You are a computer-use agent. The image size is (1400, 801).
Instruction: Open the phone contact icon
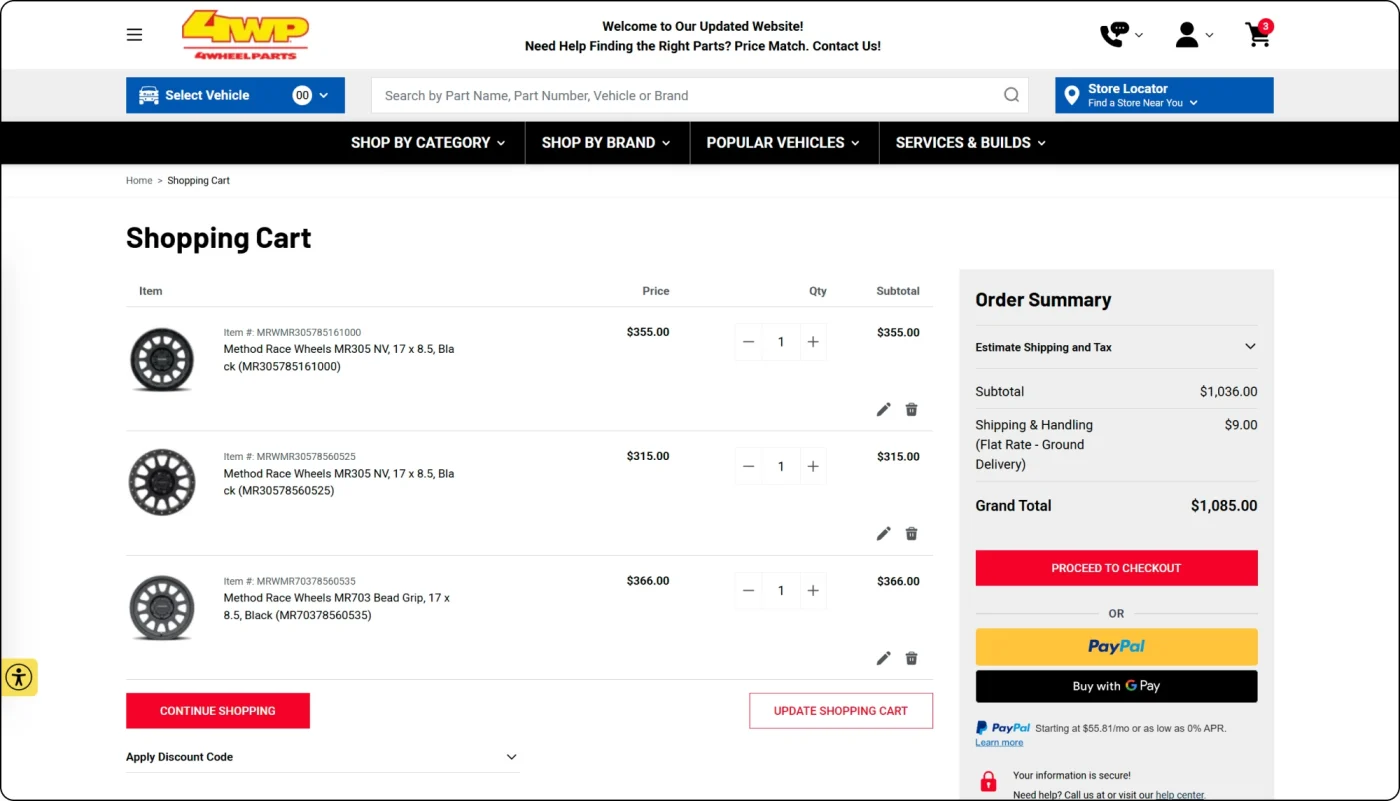coord(1114,35)
